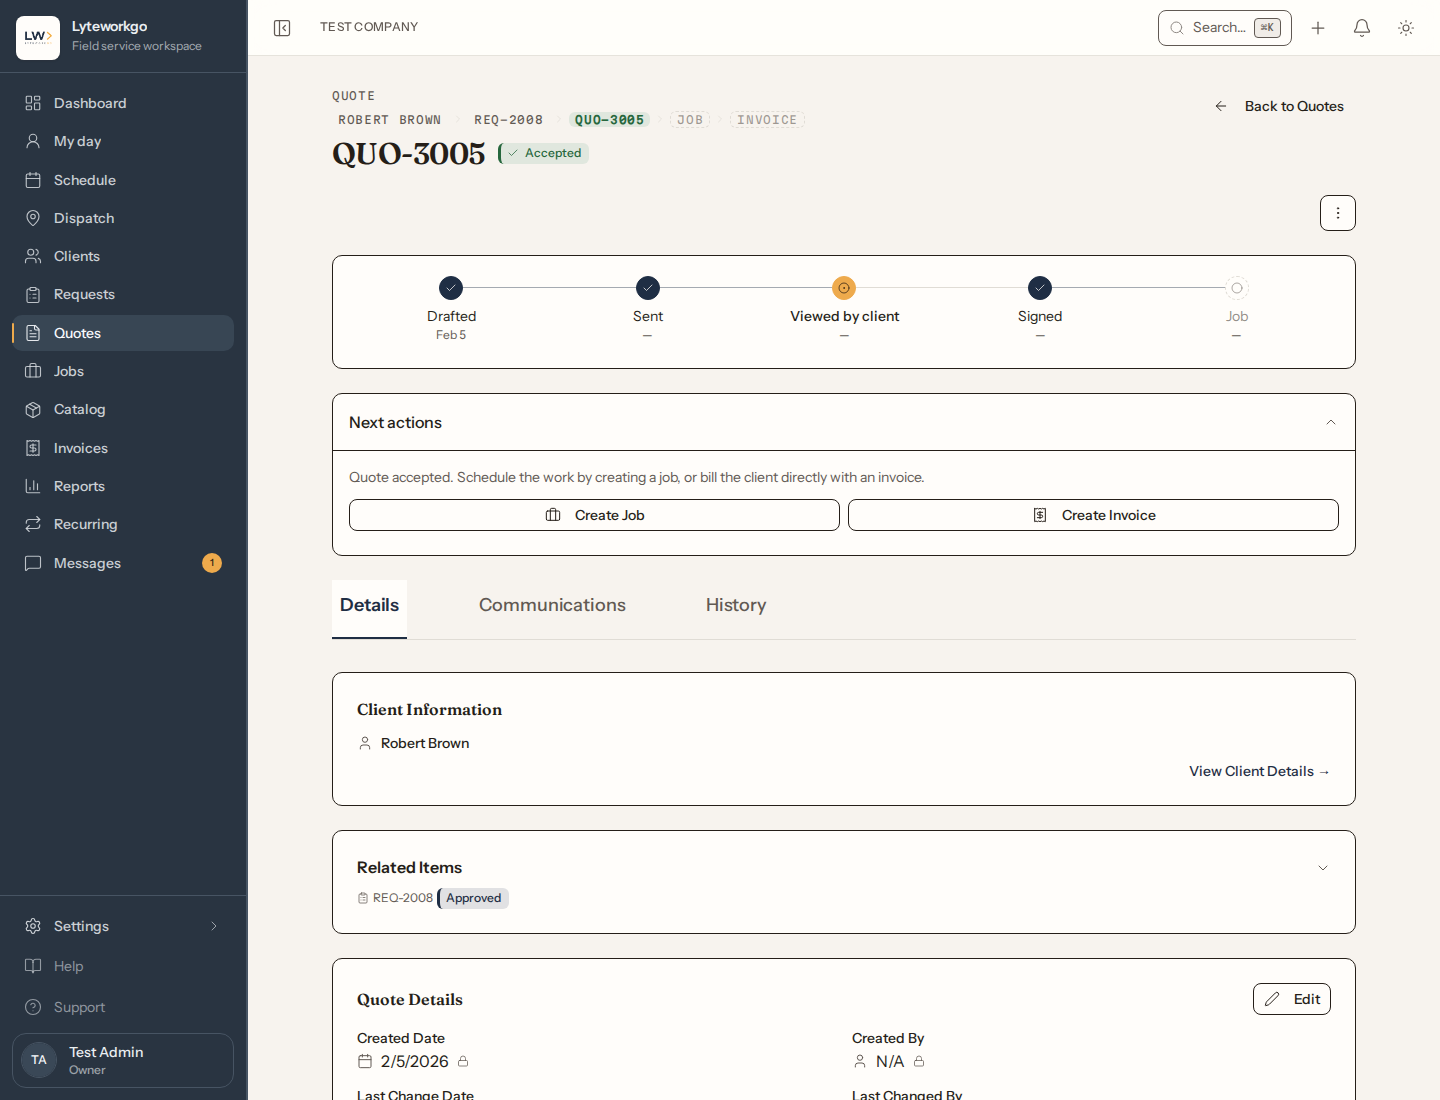Open the Support page
The height and width of the screenshot is (1100, 1440).
pyautogui.click(x=123, y=1007)
